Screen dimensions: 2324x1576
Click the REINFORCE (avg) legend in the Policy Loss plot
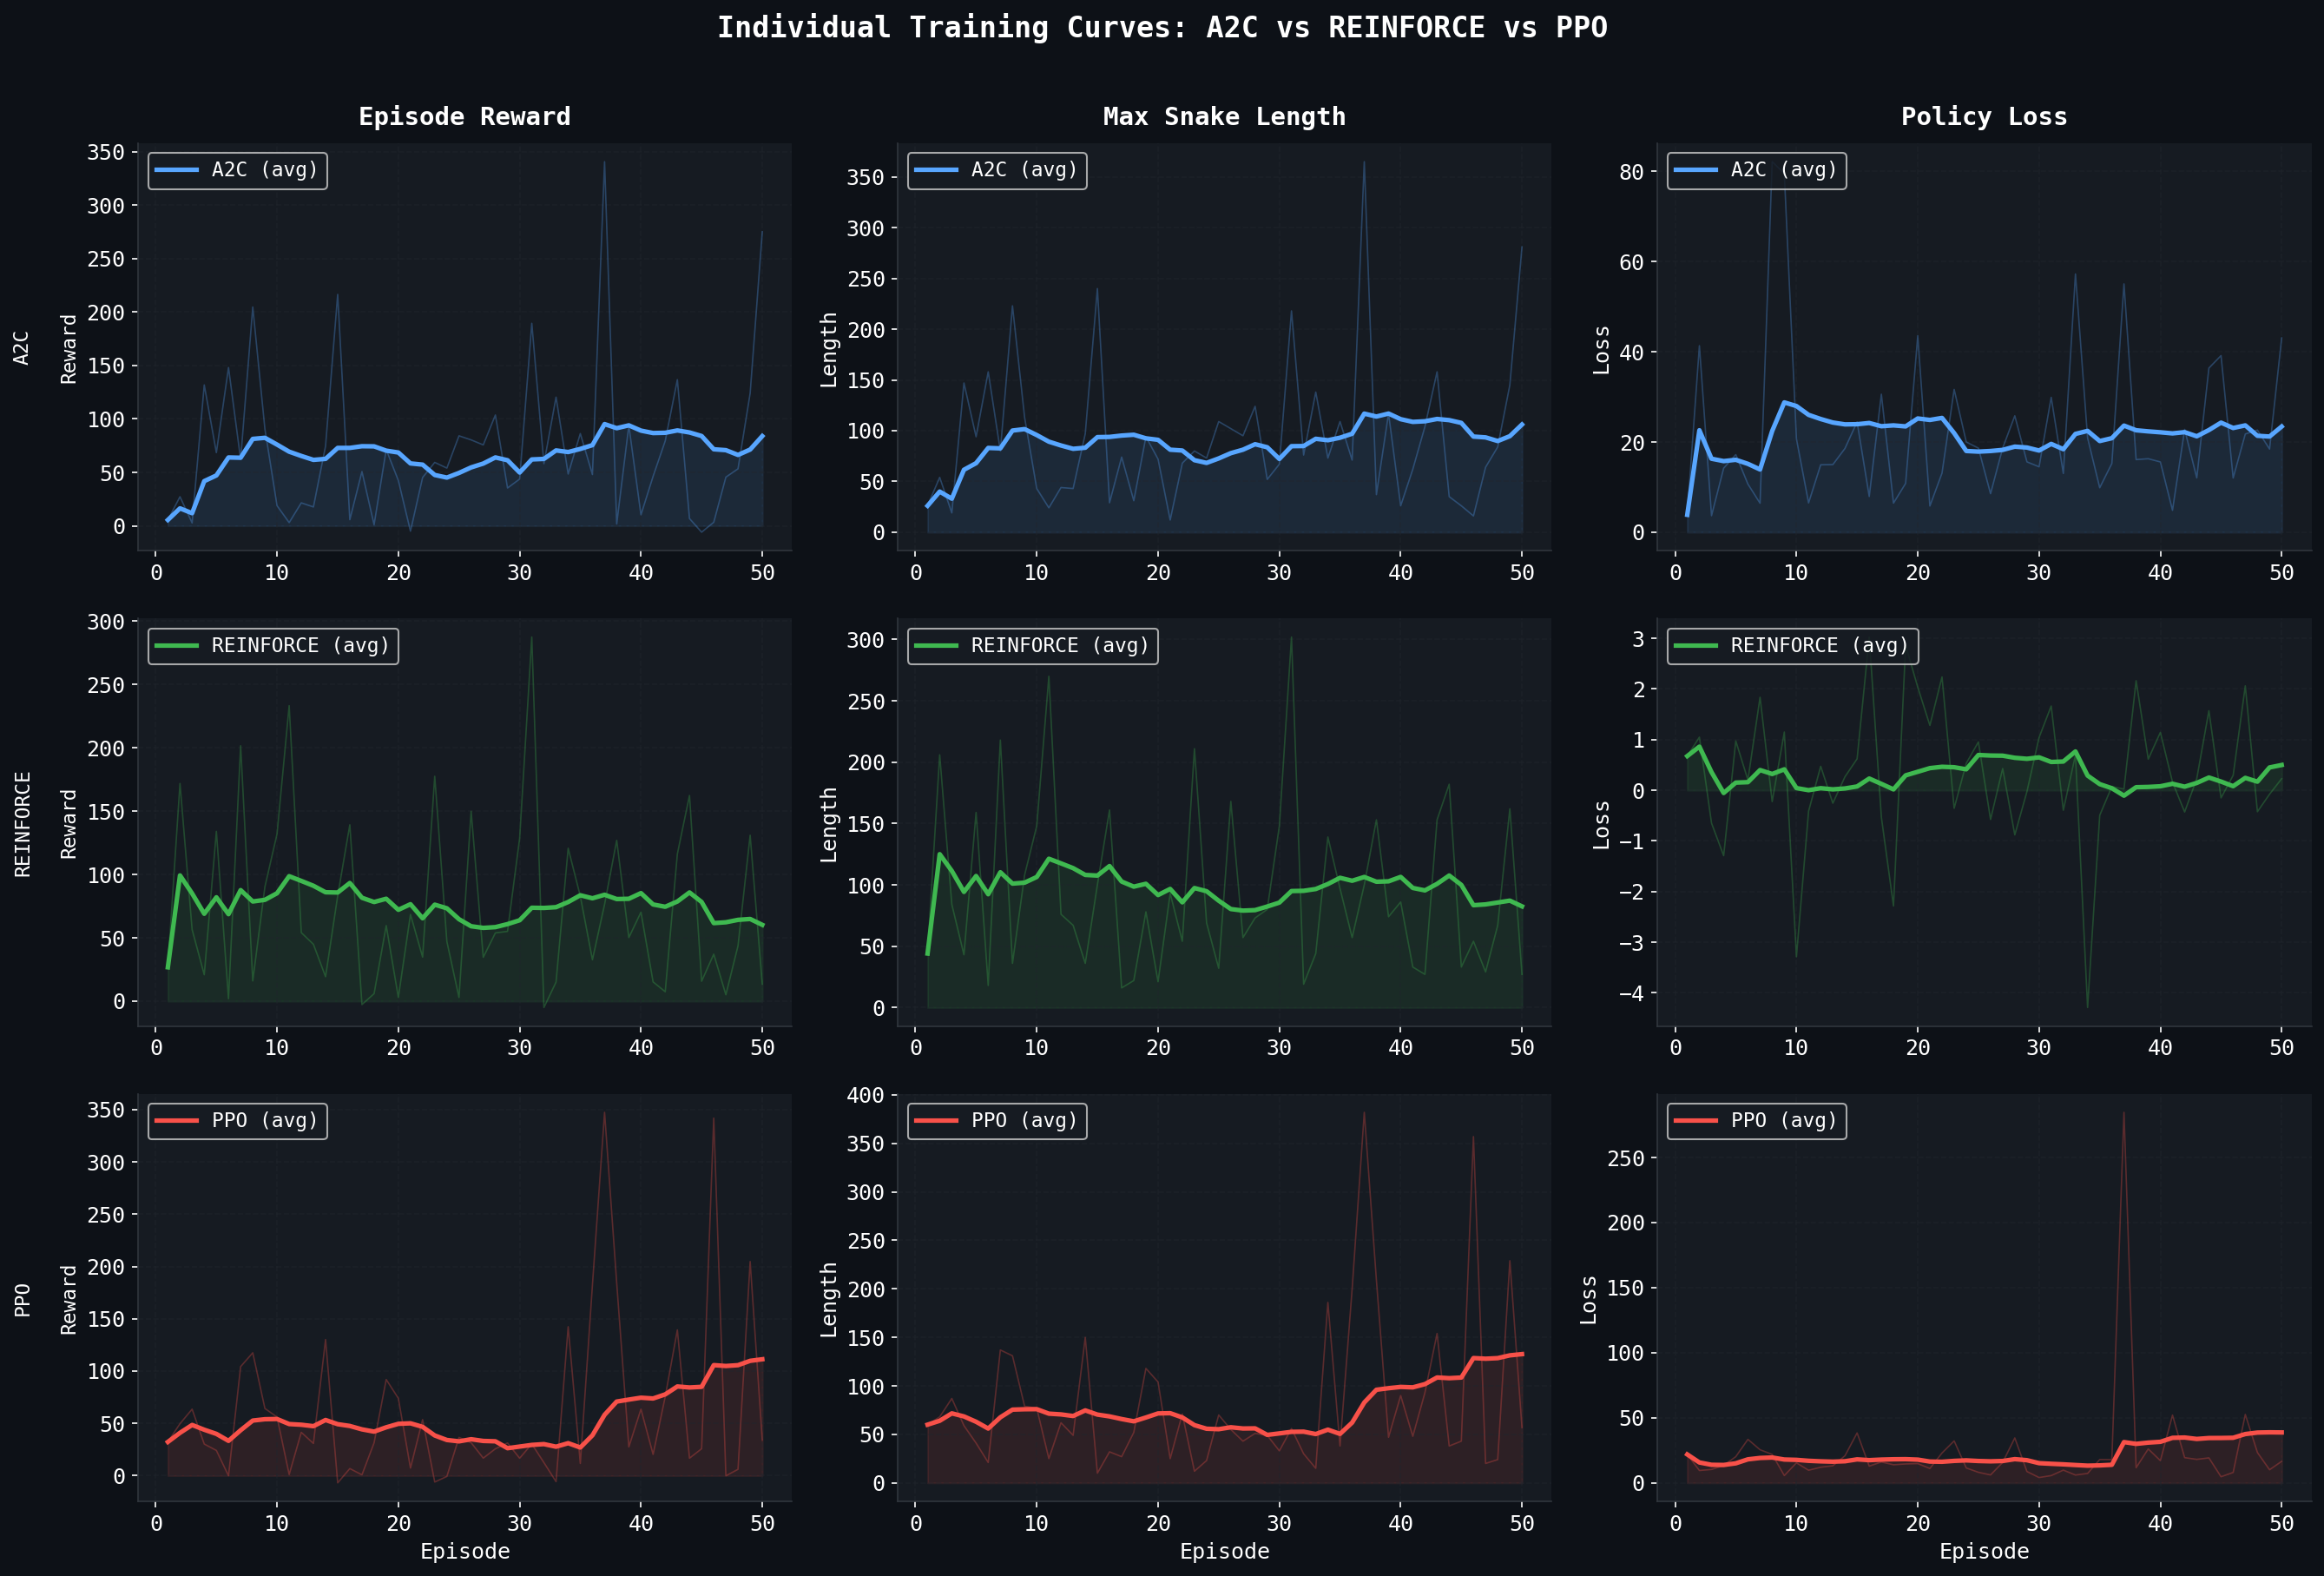point(1793,646)
